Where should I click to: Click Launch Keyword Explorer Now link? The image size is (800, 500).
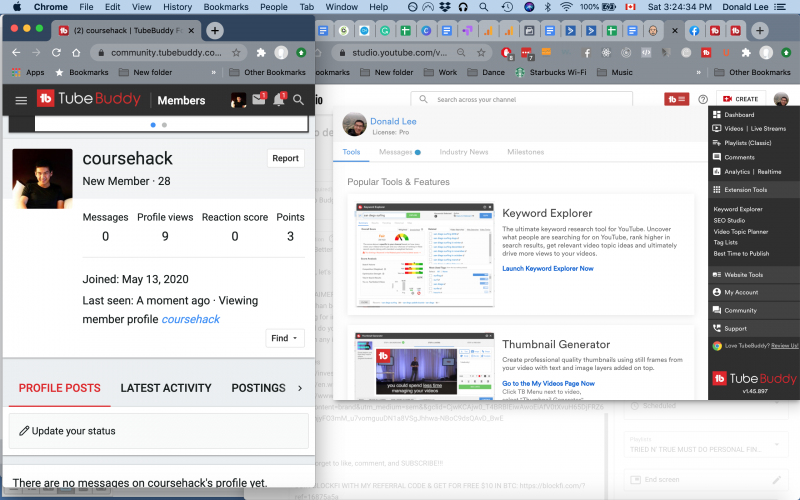(x=547, y=268)
